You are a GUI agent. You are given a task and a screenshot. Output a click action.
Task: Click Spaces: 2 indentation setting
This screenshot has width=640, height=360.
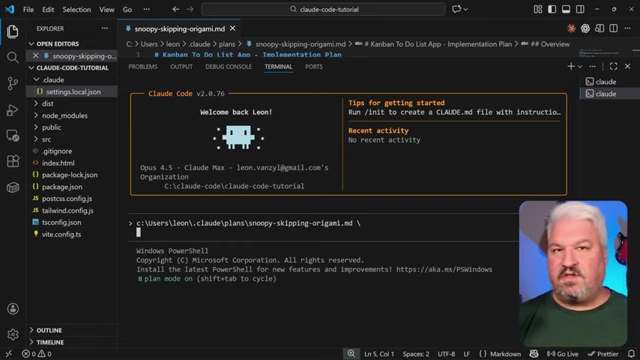pos(416,354)
